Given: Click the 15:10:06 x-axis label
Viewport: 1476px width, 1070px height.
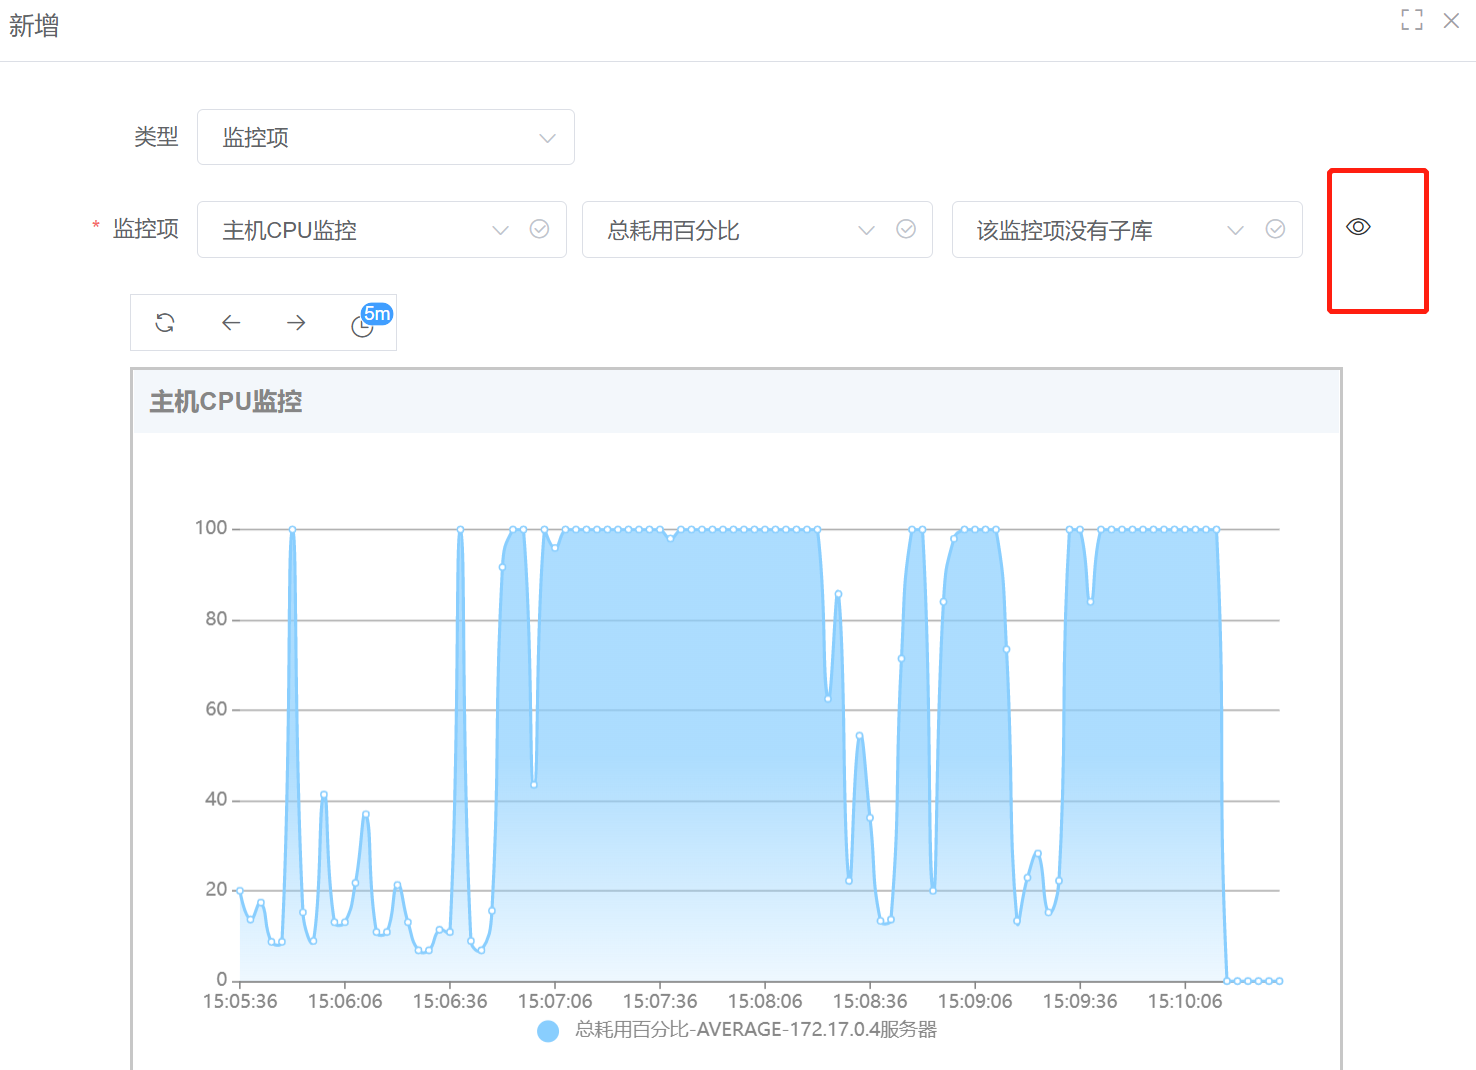Looking at the screenshot, I should pyautogui.click(x=1185, y=1001).
